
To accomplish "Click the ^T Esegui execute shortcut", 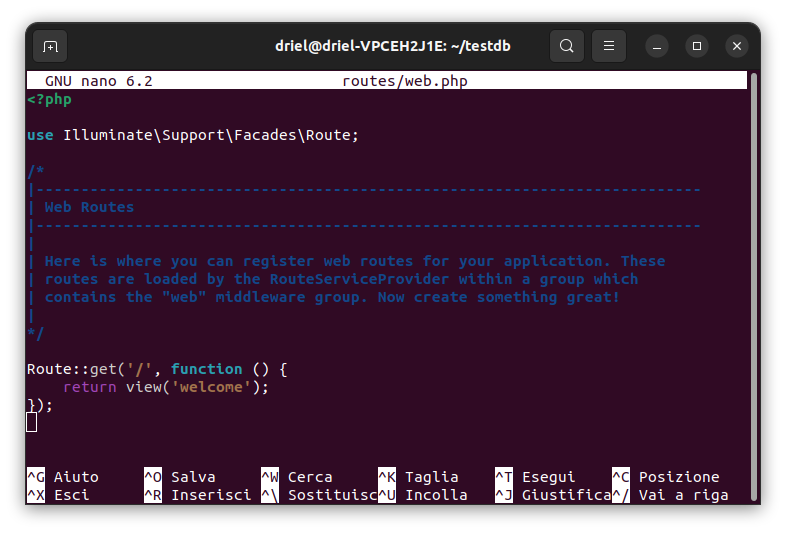I will pos(535,477).
